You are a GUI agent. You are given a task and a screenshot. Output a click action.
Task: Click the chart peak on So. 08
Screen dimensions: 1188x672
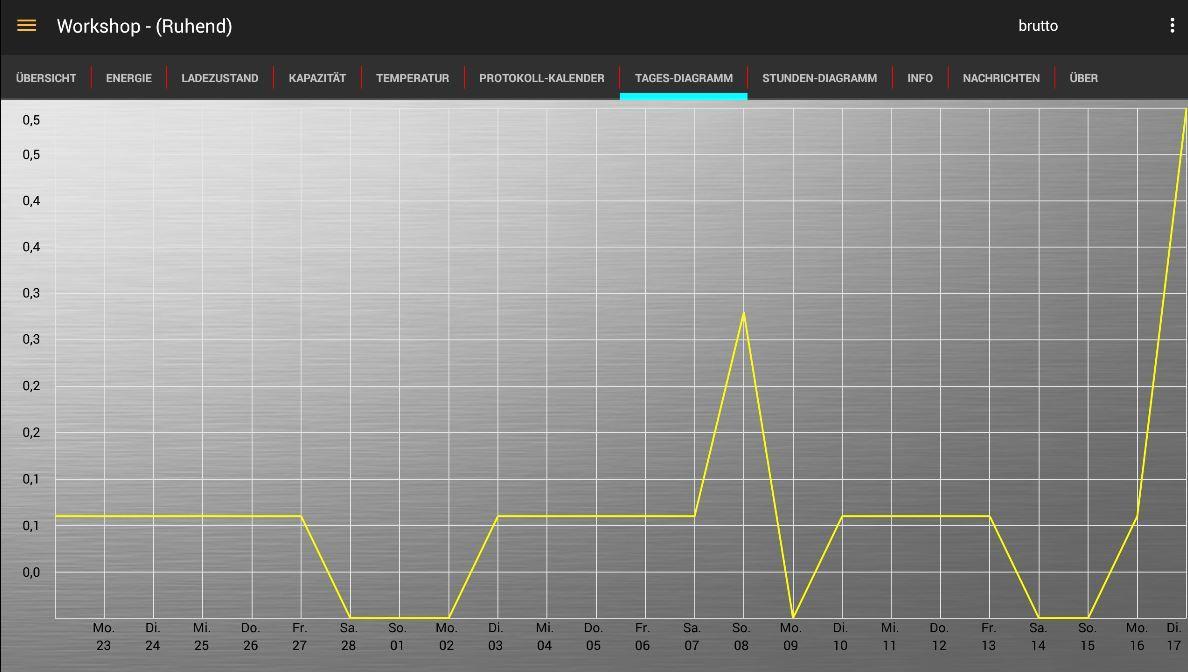743,313
